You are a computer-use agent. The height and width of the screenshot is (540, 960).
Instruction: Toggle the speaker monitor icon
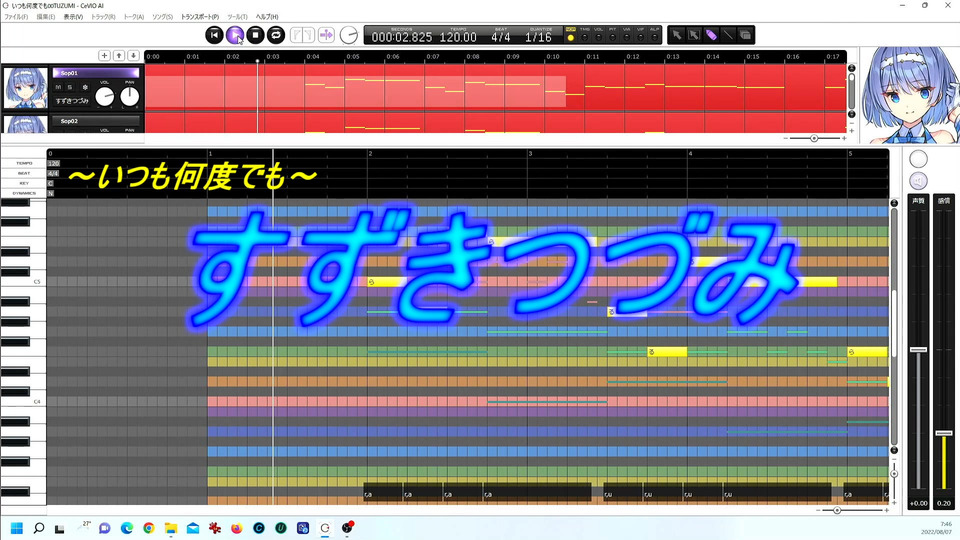(x=918, y=181)
